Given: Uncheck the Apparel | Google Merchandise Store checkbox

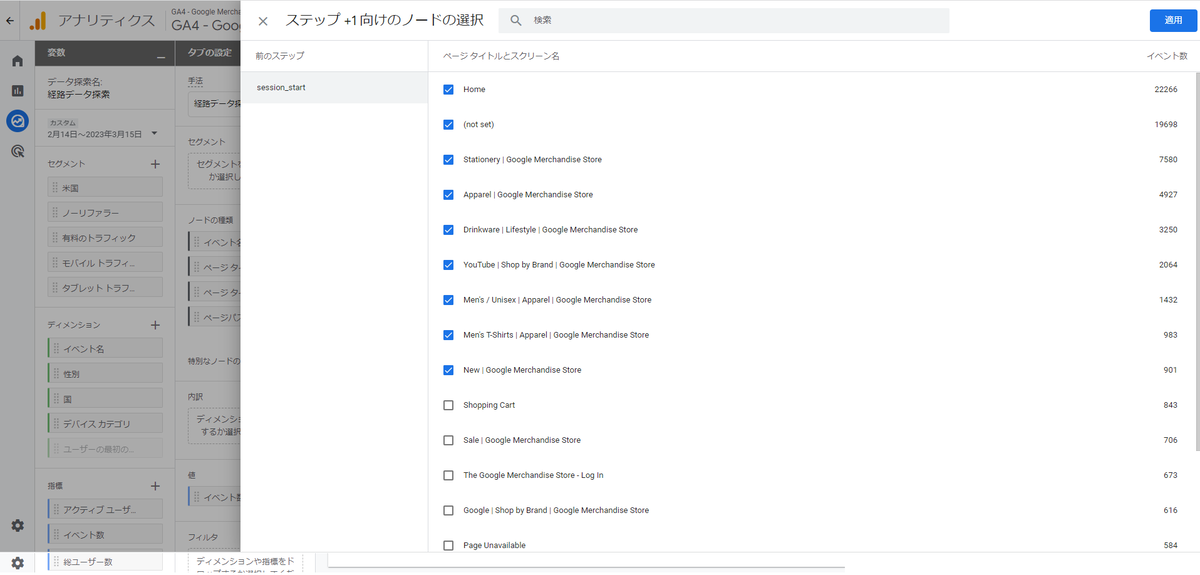Looking at the screenshot, I should pyautogui.click(x=448, y=195).
